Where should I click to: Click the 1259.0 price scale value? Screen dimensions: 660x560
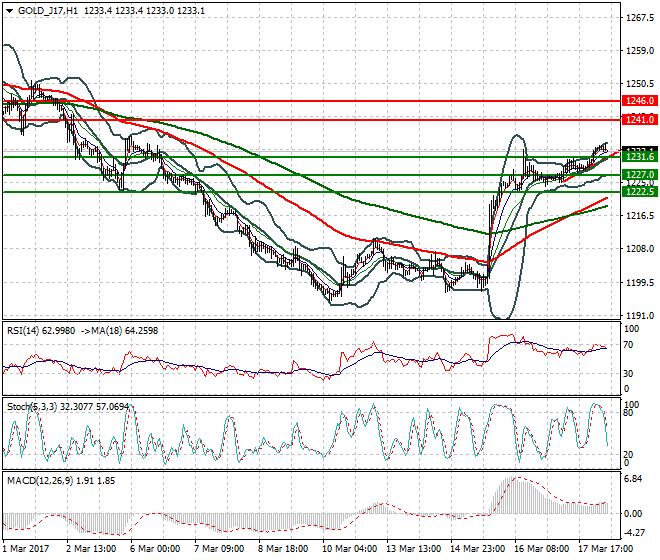640,51
